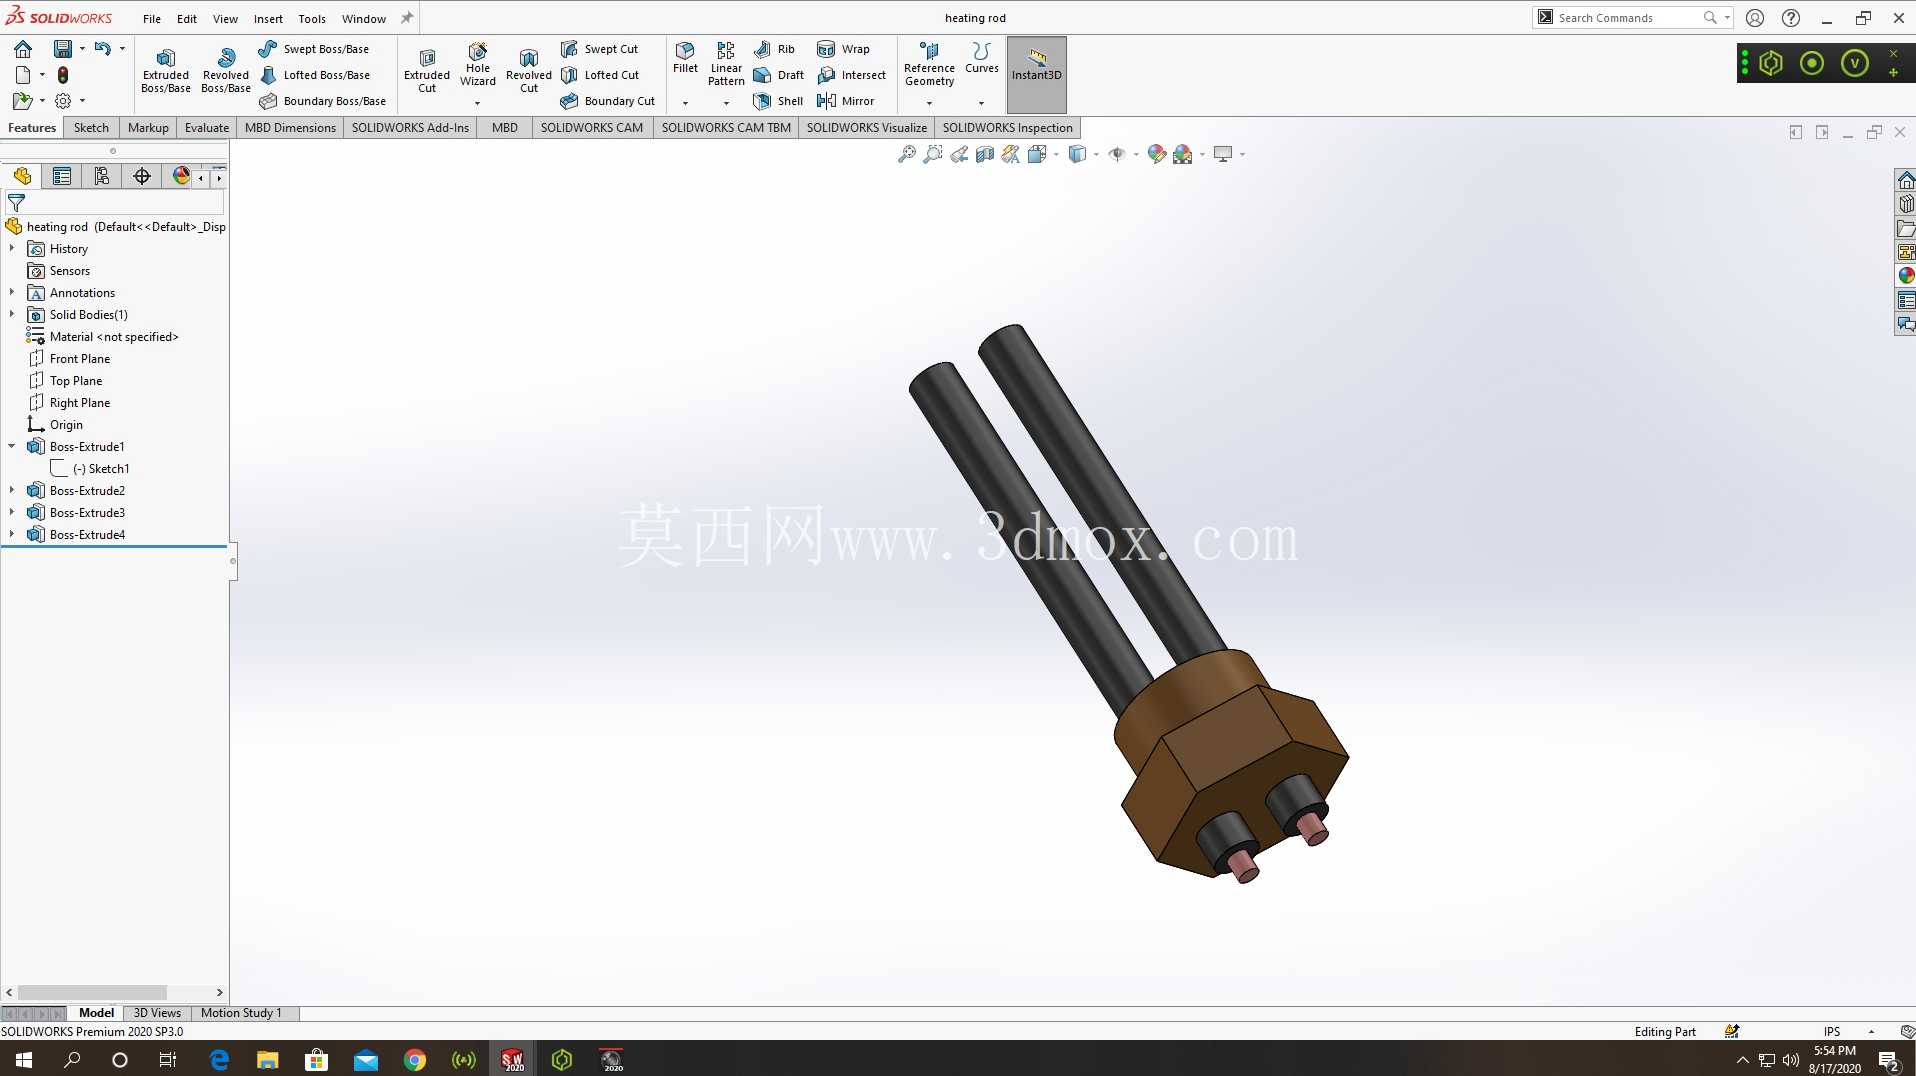Click the Extruded Cut tool
1916x1076 pixels.
(x=427, y=70)
